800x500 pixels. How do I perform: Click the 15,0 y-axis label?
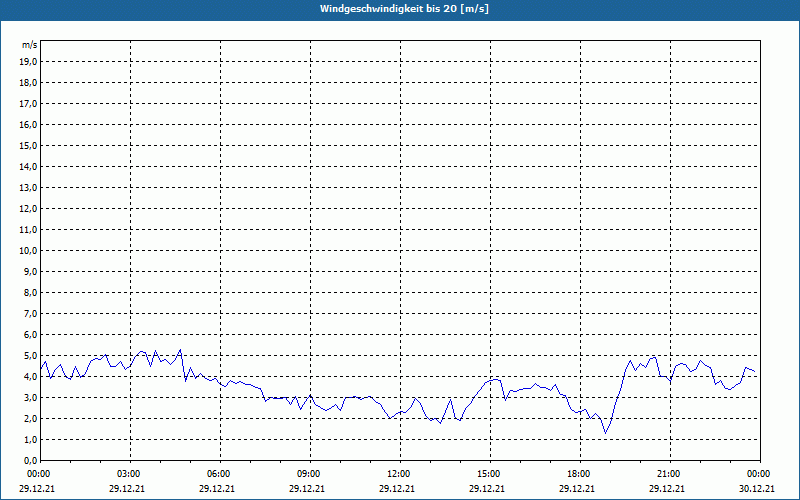click(x=28, y=146)
